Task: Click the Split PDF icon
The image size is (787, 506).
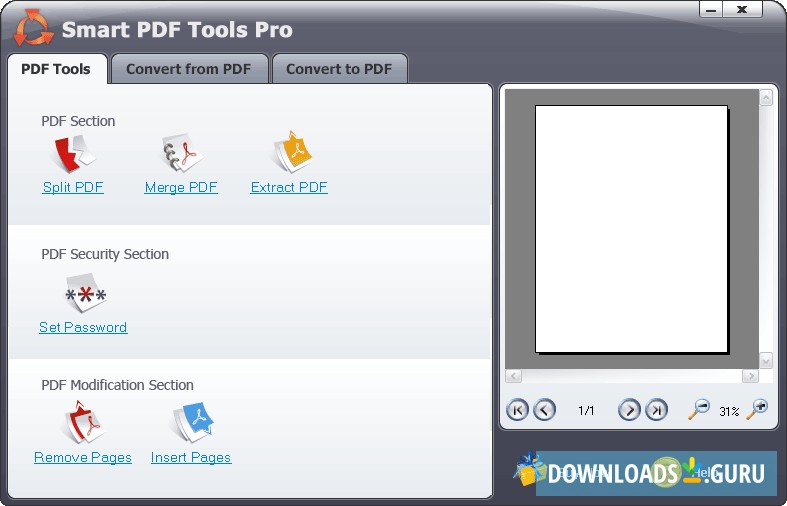Action: 74,153
